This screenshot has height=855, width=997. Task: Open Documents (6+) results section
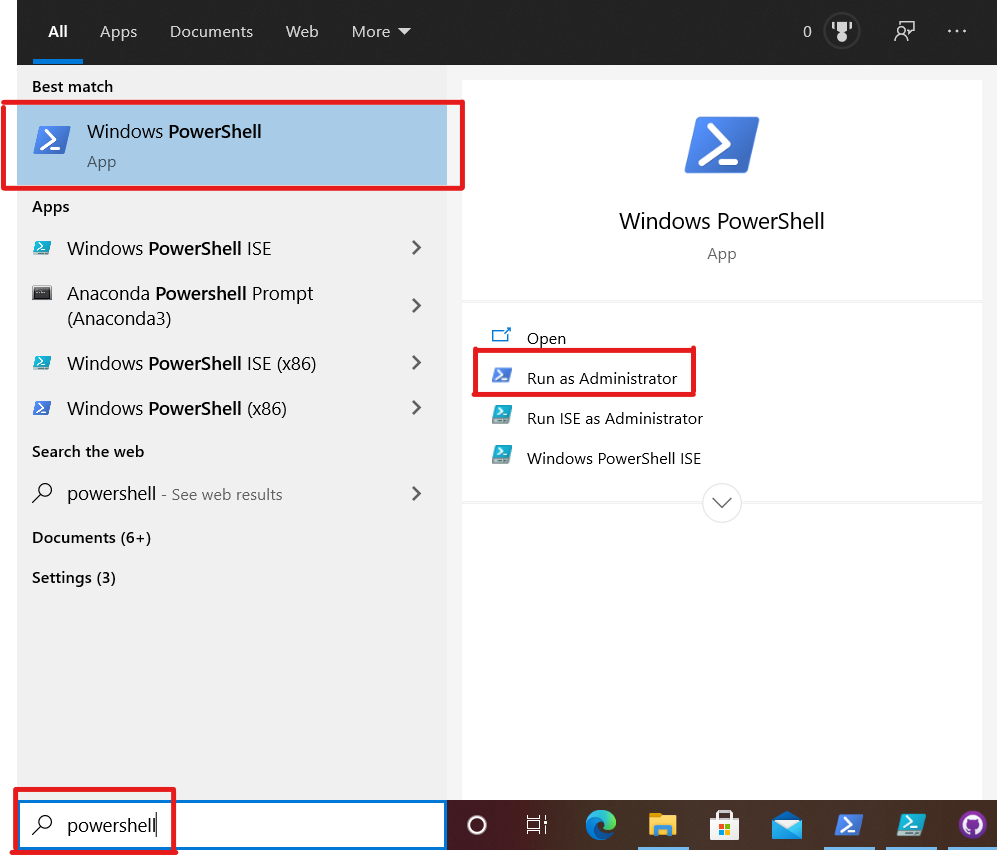point(92,538)
